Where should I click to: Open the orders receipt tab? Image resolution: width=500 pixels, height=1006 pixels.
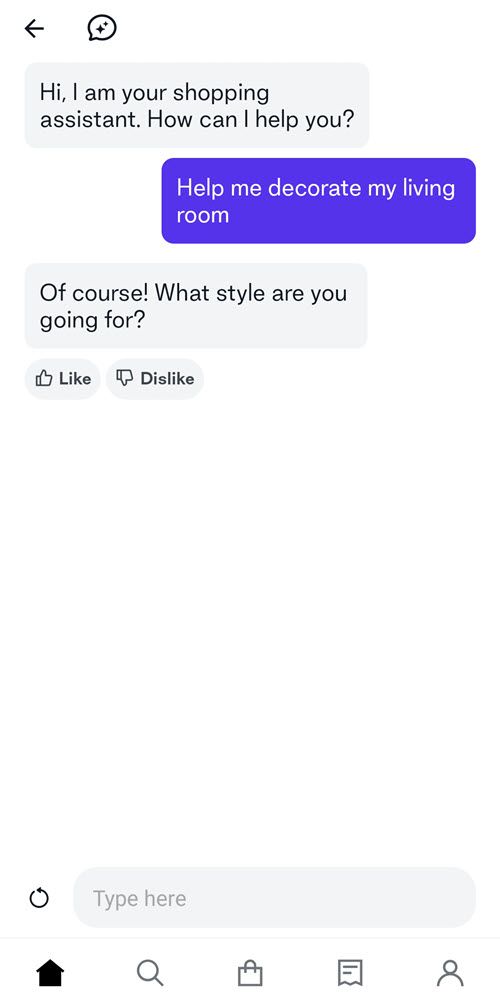350,973
